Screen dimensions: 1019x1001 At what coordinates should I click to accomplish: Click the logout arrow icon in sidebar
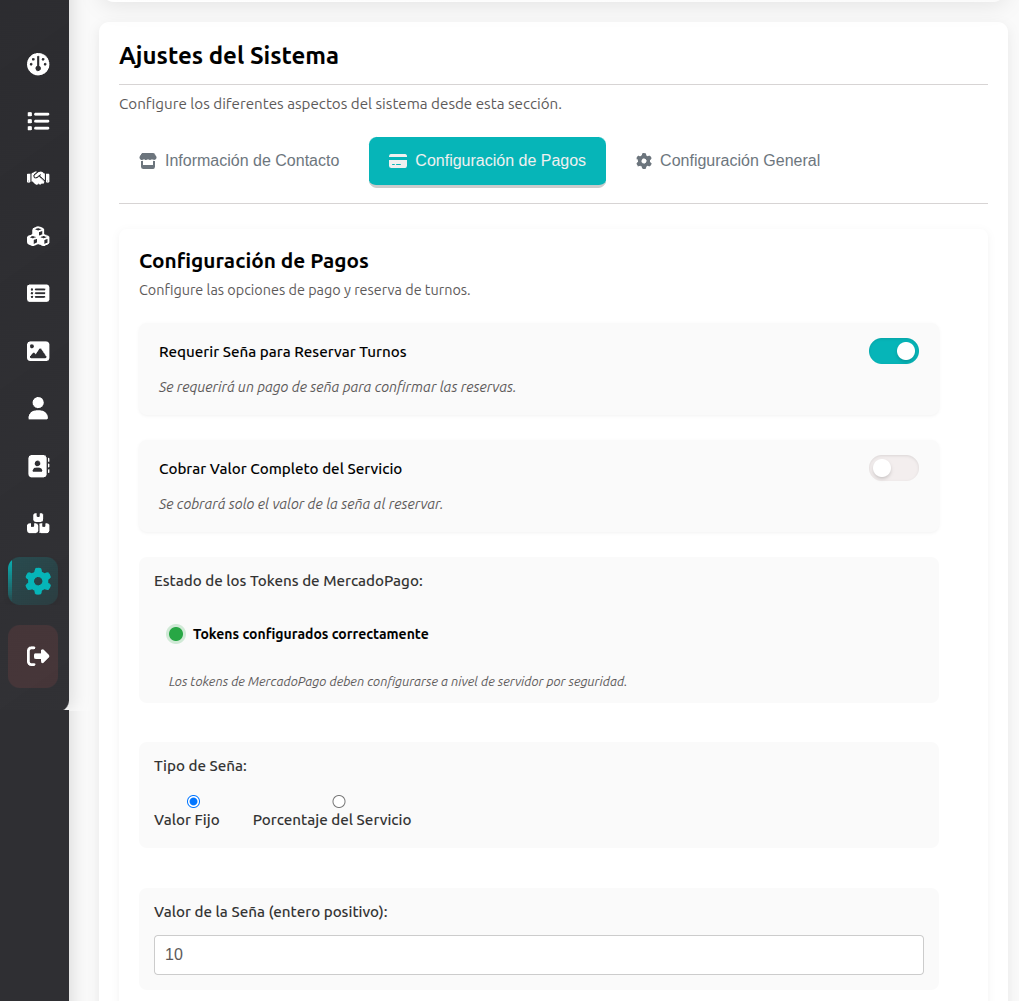[x=38, y=656]
